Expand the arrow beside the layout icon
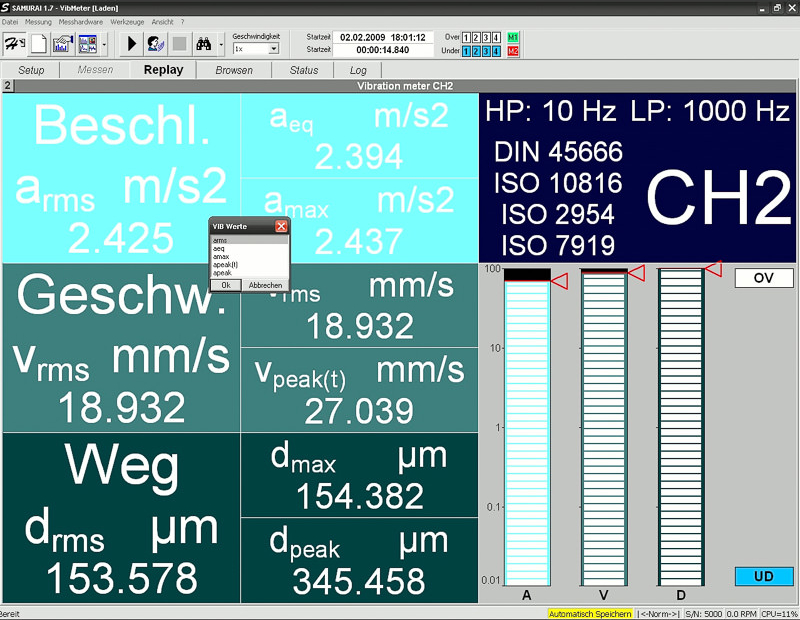 105,43
